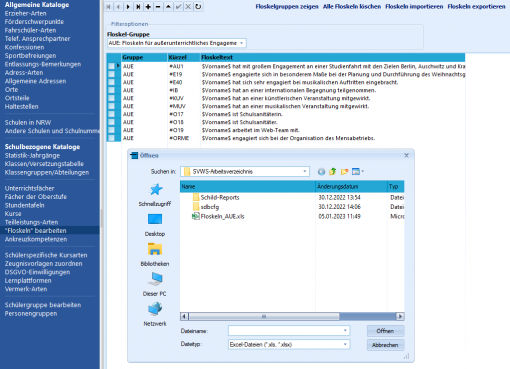Open Stundentafeln catalog in sidebar

[x=24, y=205]
